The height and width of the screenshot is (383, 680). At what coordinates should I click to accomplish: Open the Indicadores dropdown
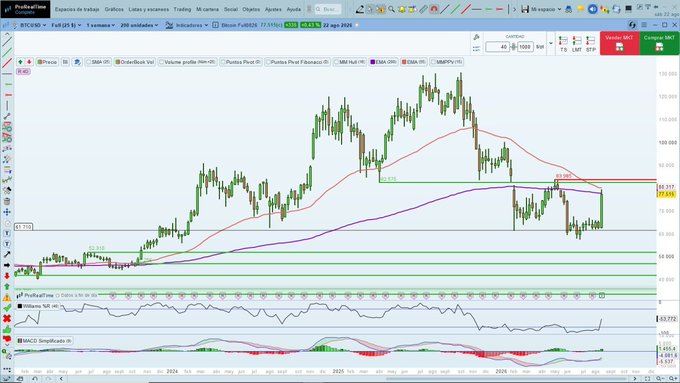tap(186, 25)
